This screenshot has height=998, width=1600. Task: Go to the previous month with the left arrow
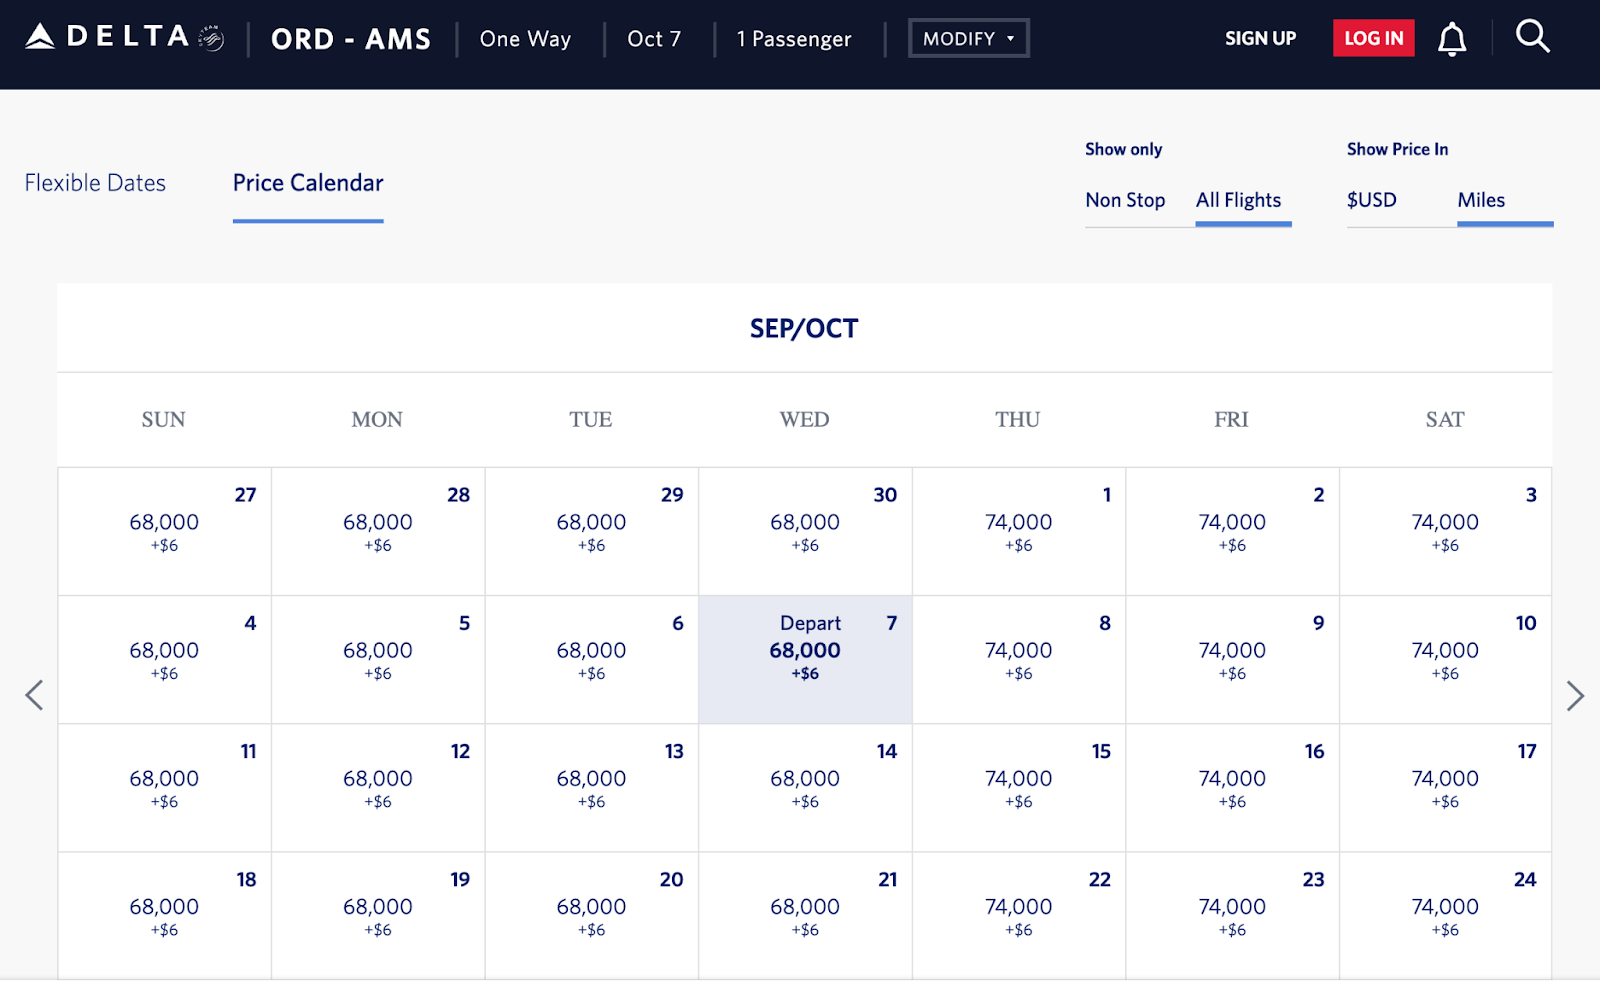(35, 695)
